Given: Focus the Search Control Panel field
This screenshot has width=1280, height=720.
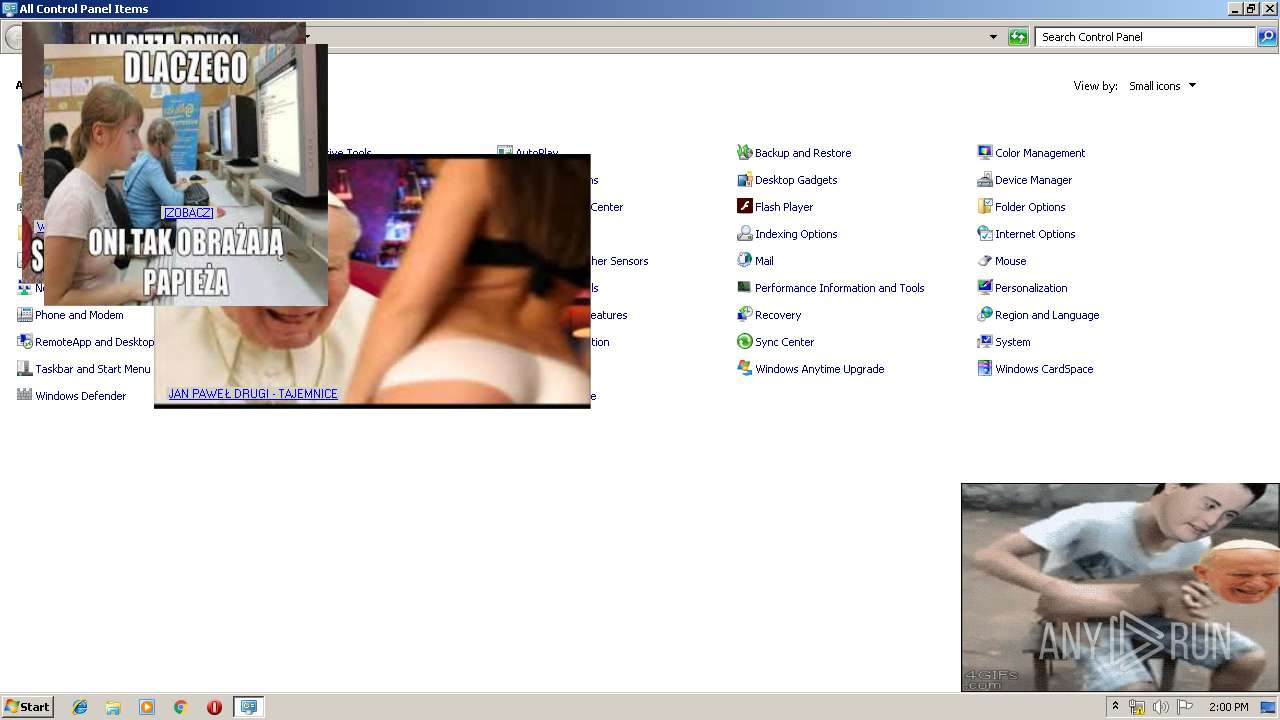Looking at the screenshot, I should (1145, 37).
